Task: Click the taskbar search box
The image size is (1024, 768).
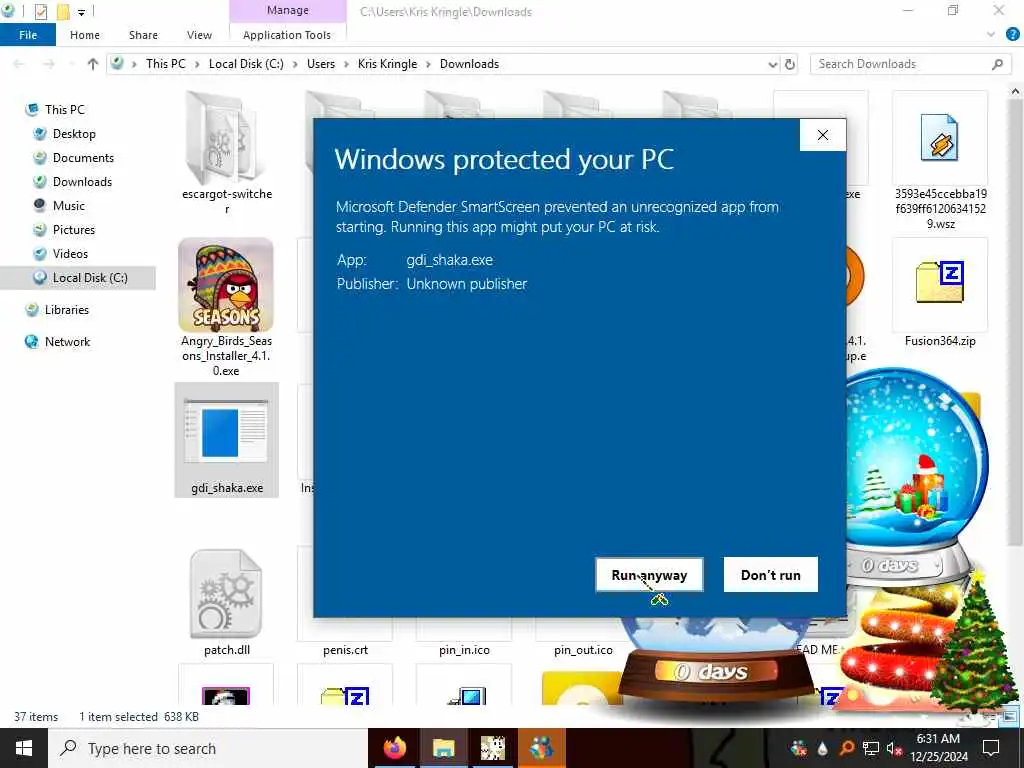Action: point(208,748)
